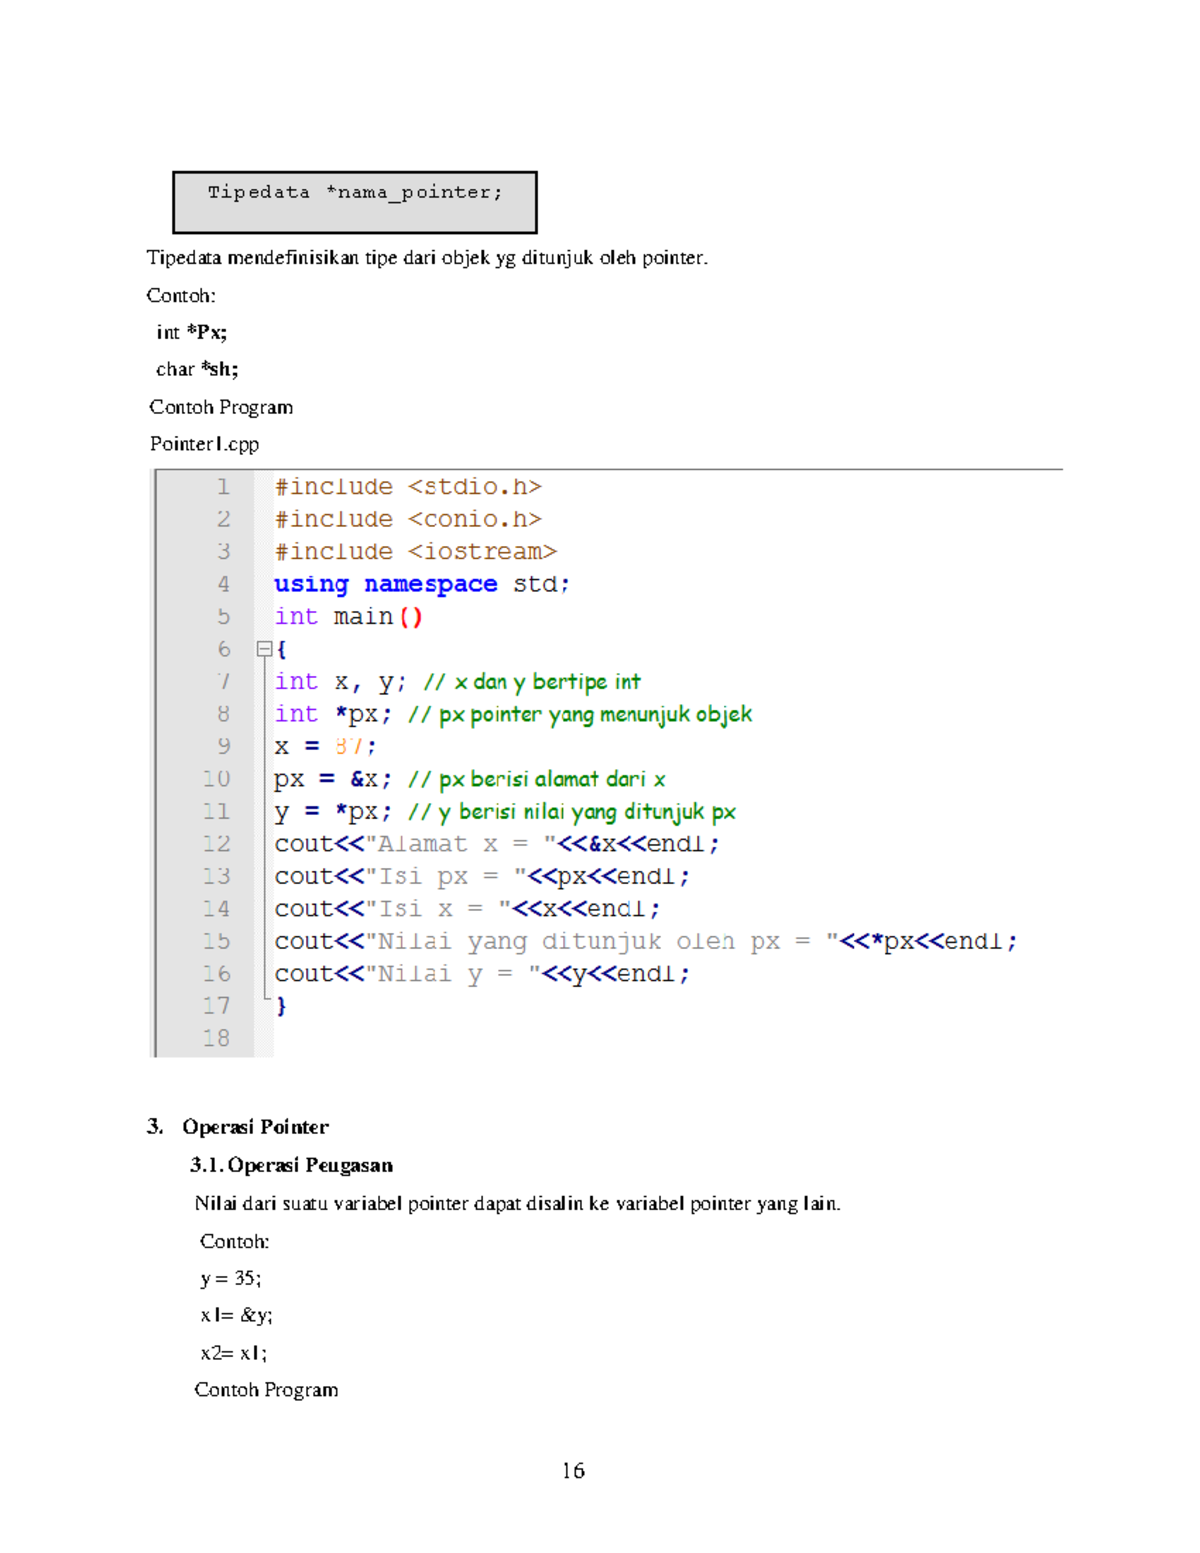
Task: Click the '#include <conio.h>' code line
Action: [408, 520]
